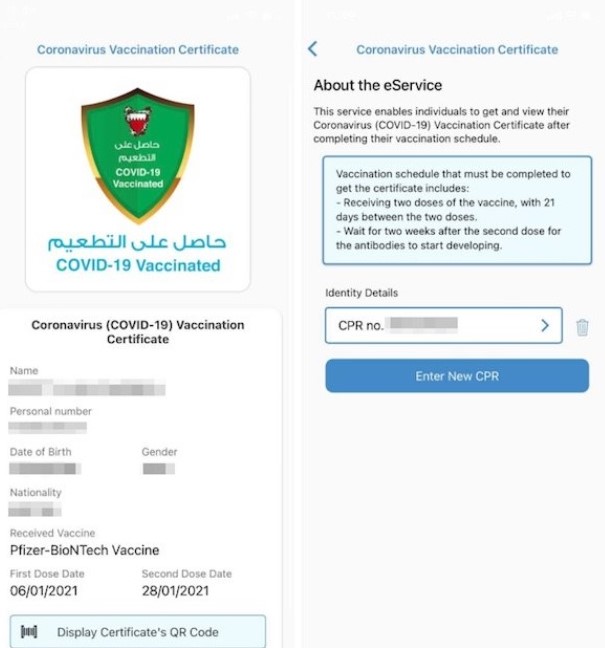Tap the certificate title beside back arrow

tap(457, 49)
